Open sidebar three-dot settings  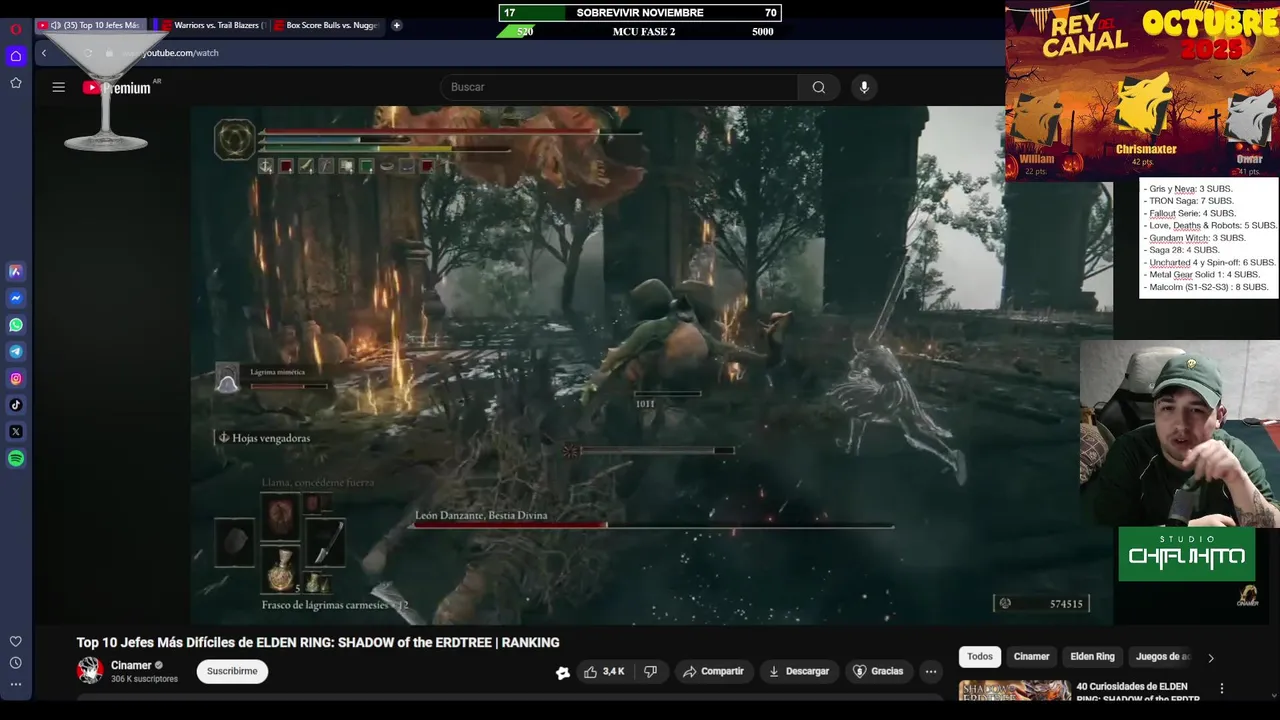pos(16,685)
